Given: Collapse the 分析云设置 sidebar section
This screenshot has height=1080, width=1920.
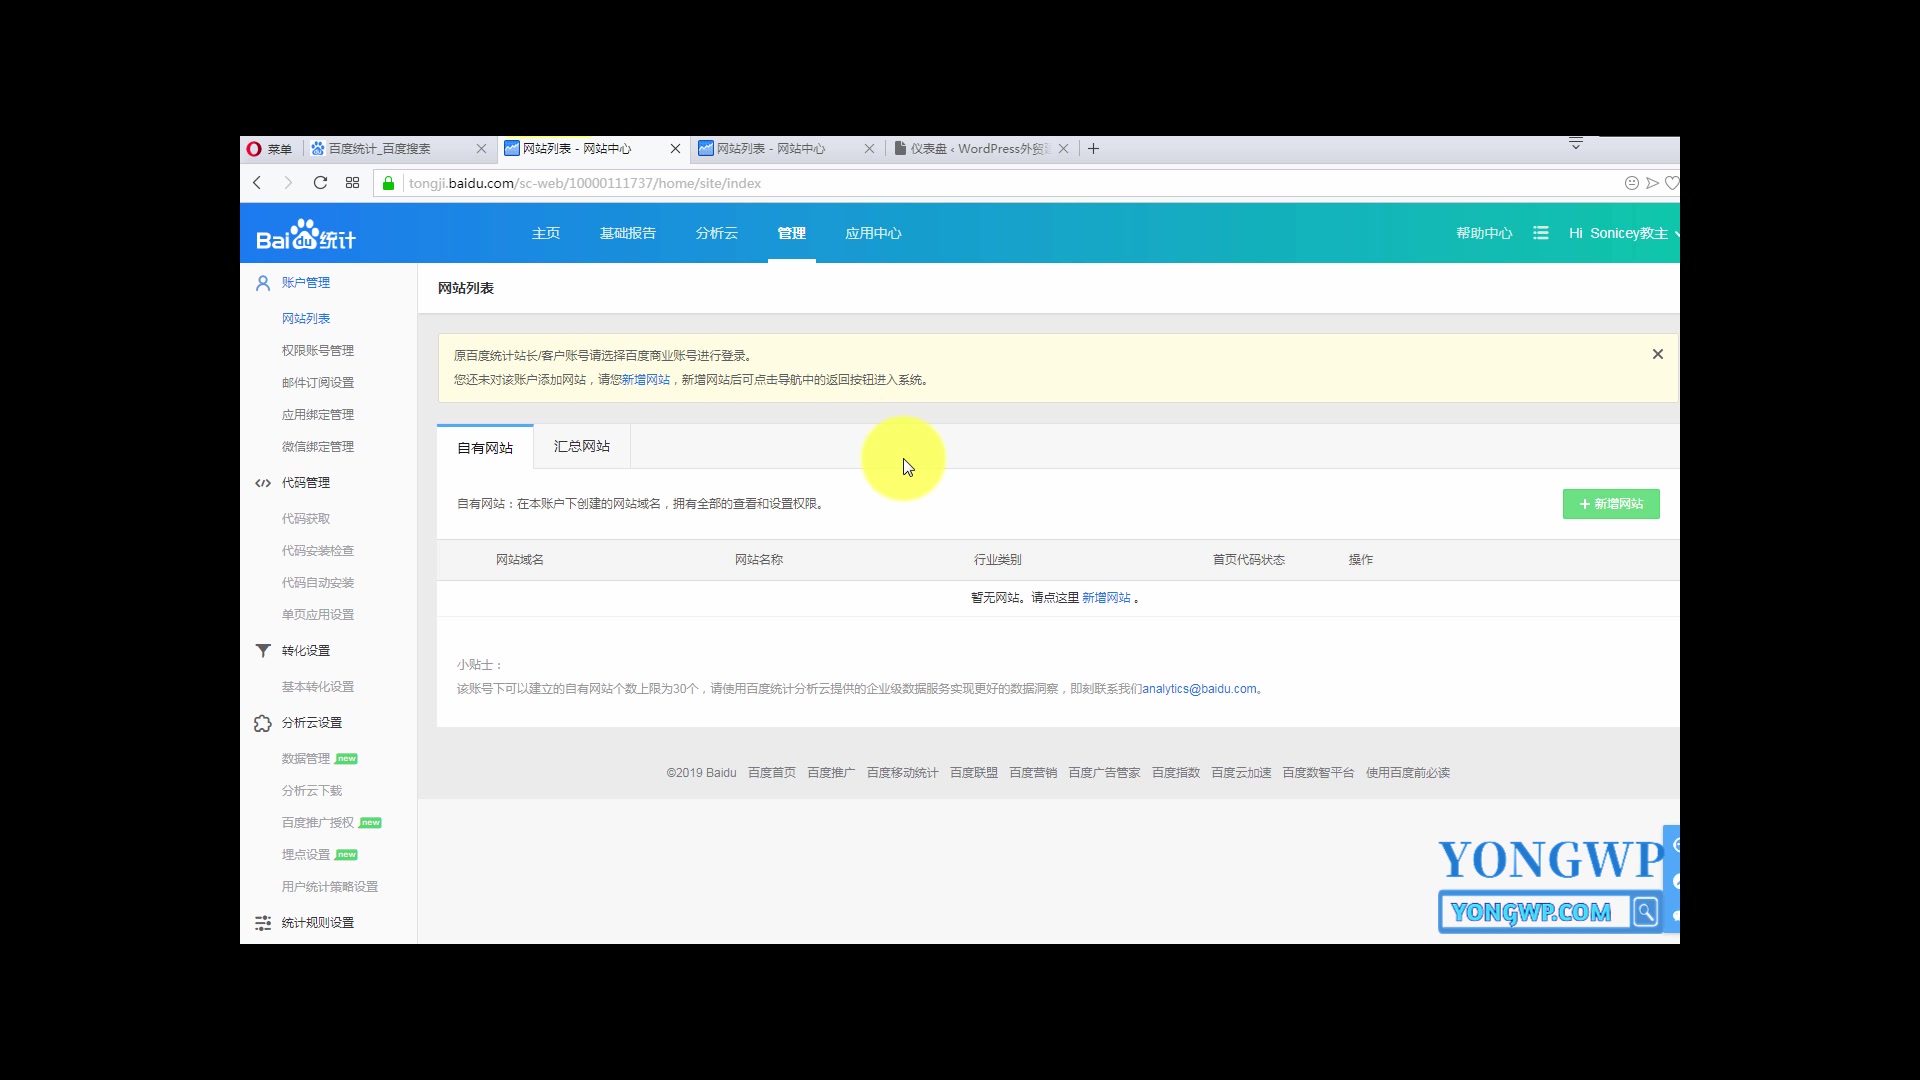Looking at the screenshot, I should pos(312,723).
